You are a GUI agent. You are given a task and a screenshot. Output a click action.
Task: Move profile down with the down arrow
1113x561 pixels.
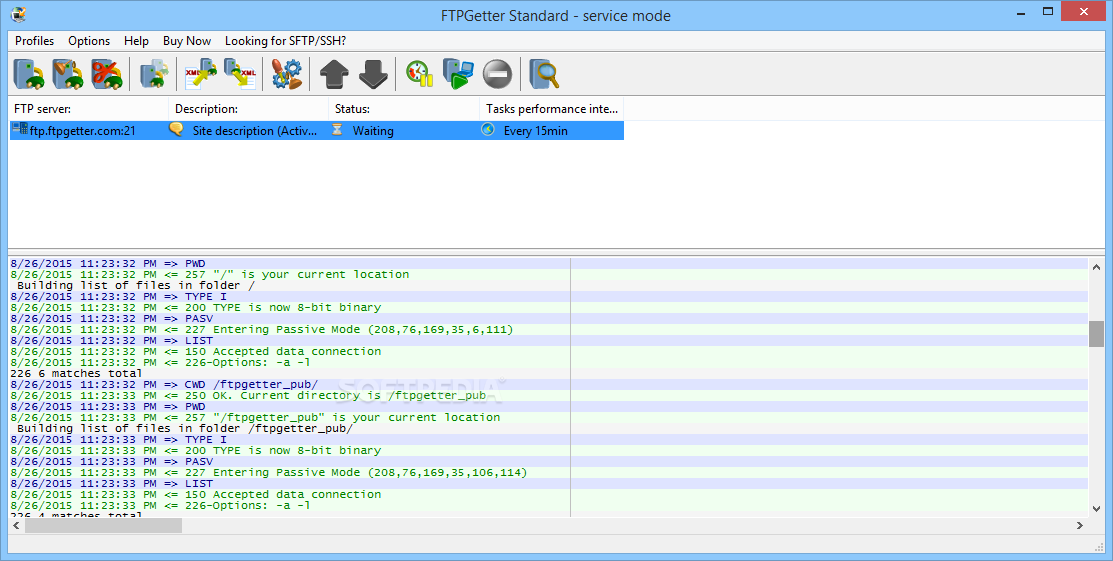tap(373, 74)
